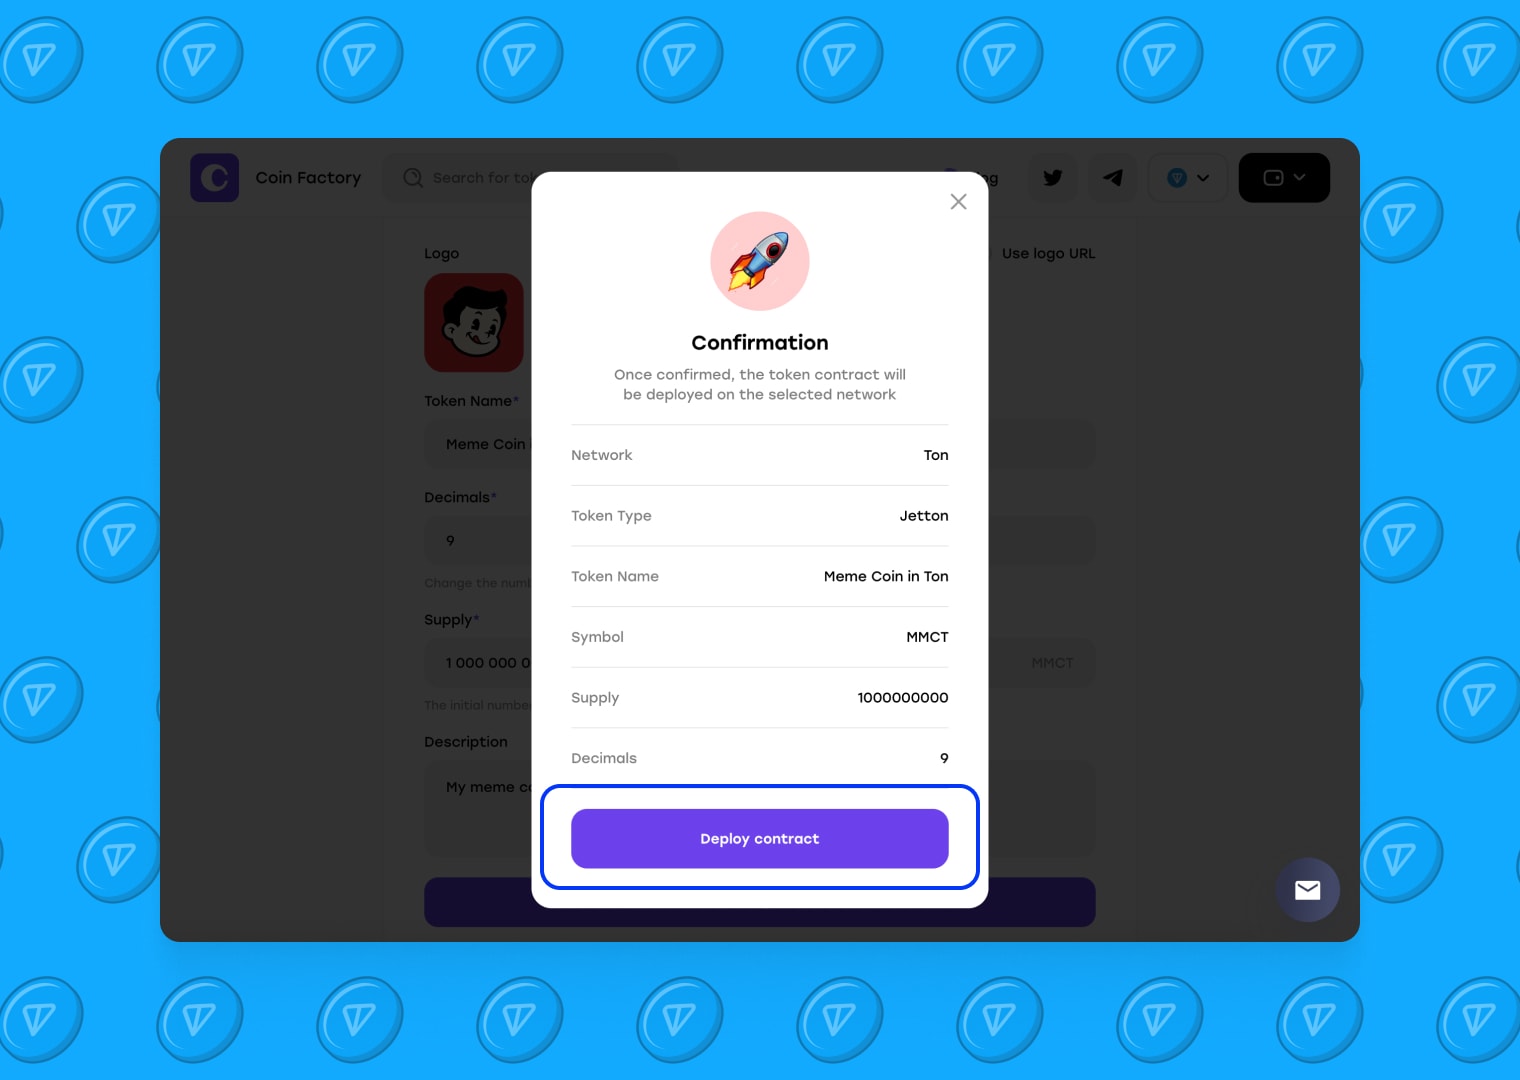1520x1080 pixels.
Task: Click the wallet icon in black button
Action: point(1273,178)
